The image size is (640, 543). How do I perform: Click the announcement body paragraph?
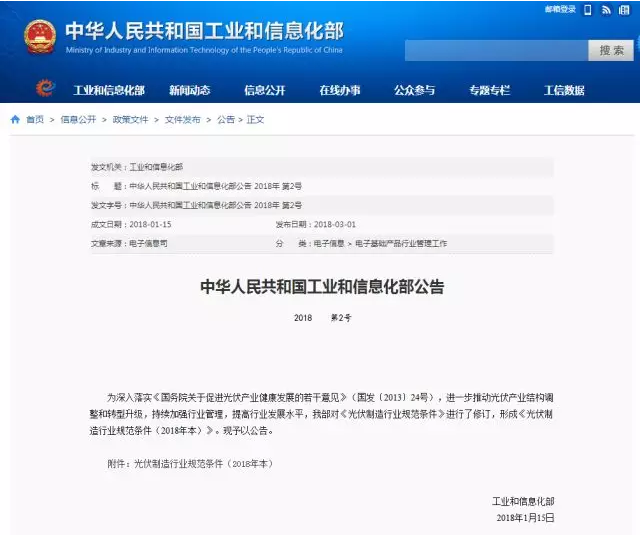322,414
